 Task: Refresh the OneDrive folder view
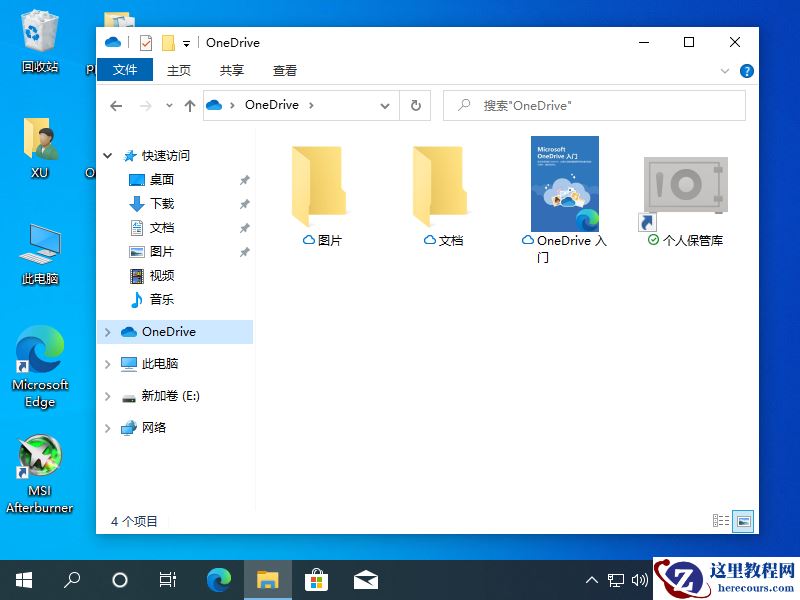click(415, 105)
